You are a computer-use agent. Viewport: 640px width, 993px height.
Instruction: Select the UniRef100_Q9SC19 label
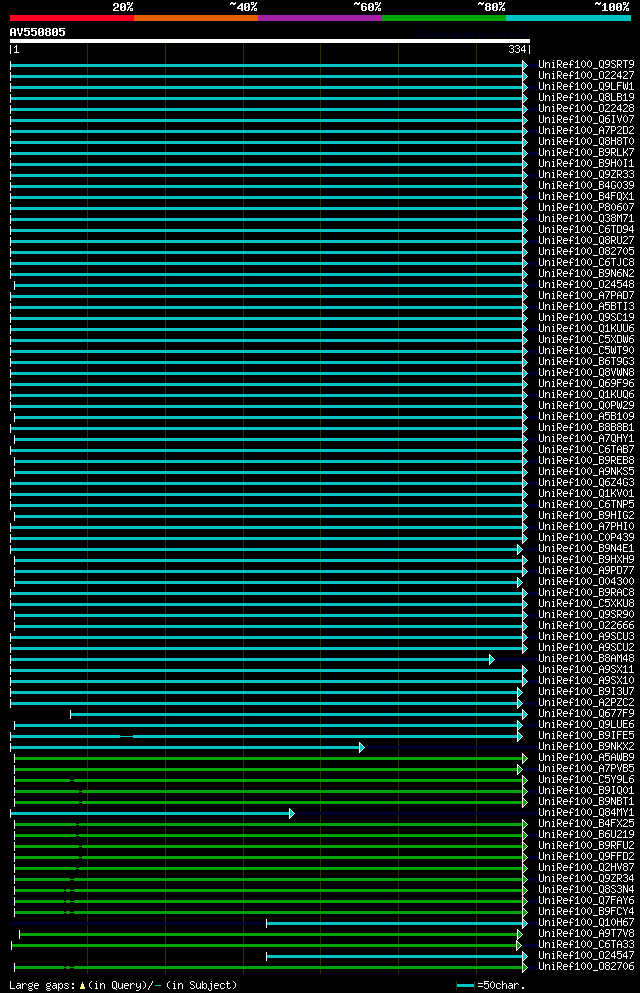[x=586, y=318]
